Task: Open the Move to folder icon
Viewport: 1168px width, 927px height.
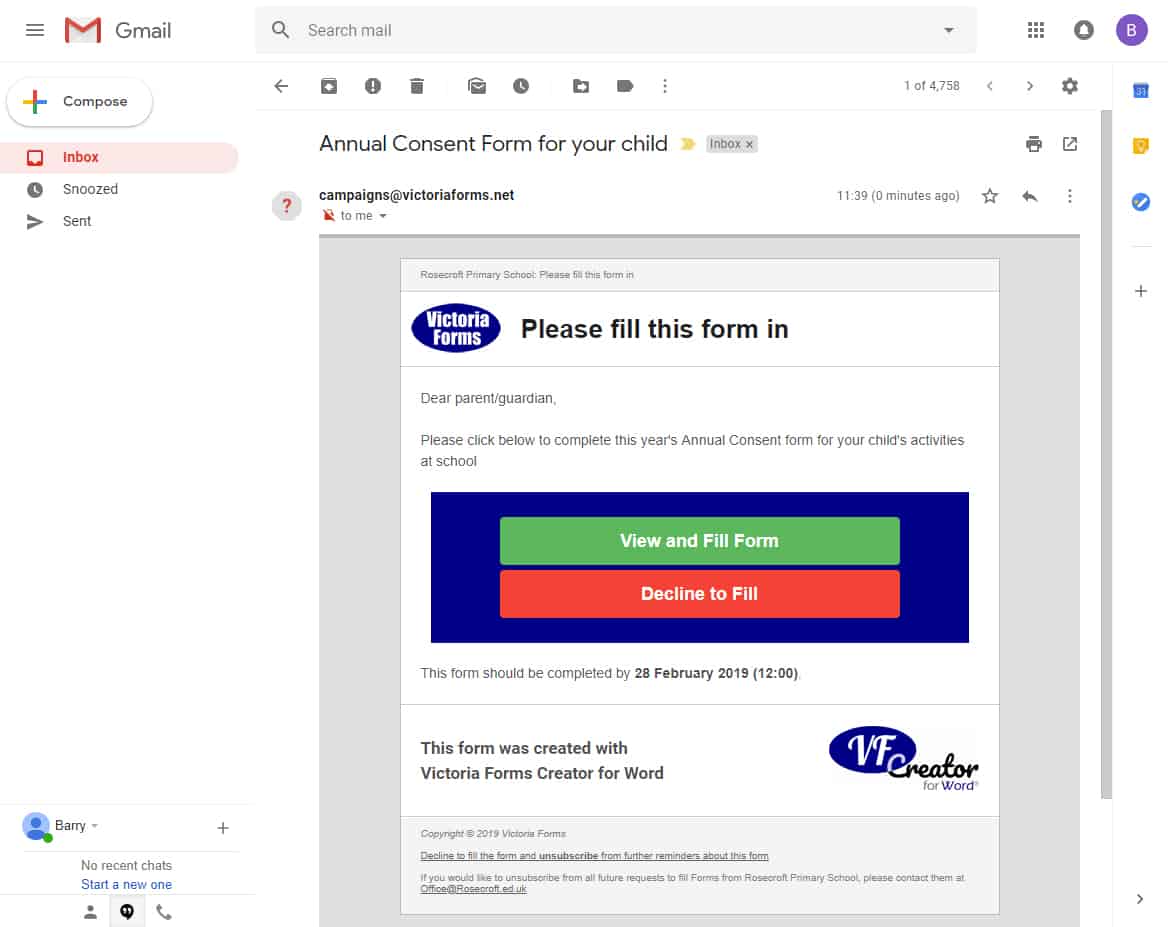Action: click(x=581, y=86)
